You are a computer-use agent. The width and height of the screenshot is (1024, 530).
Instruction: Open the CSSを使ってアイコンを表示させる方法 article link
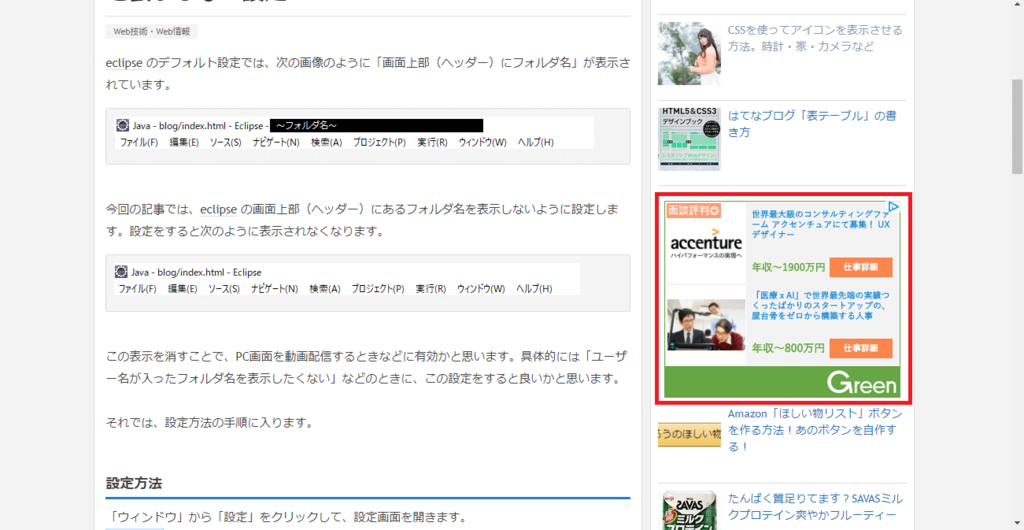click(815, 39)
